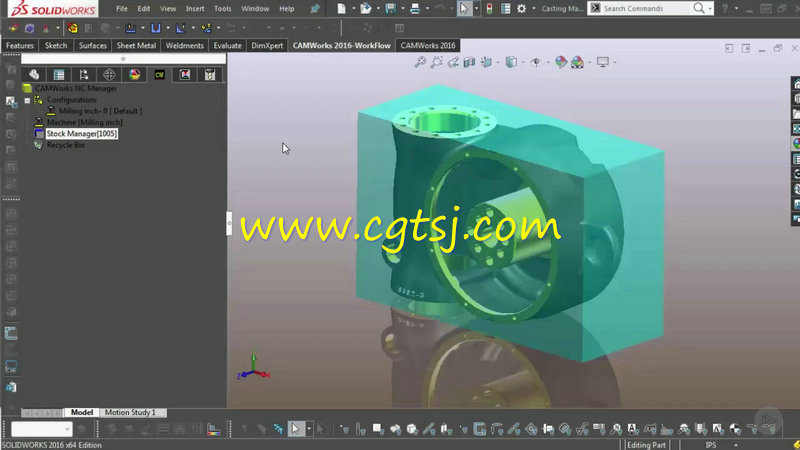This screenshot has height=450, width=800.
Task: Click Hide/Show Items eye icon
Action: coord(536,62)
